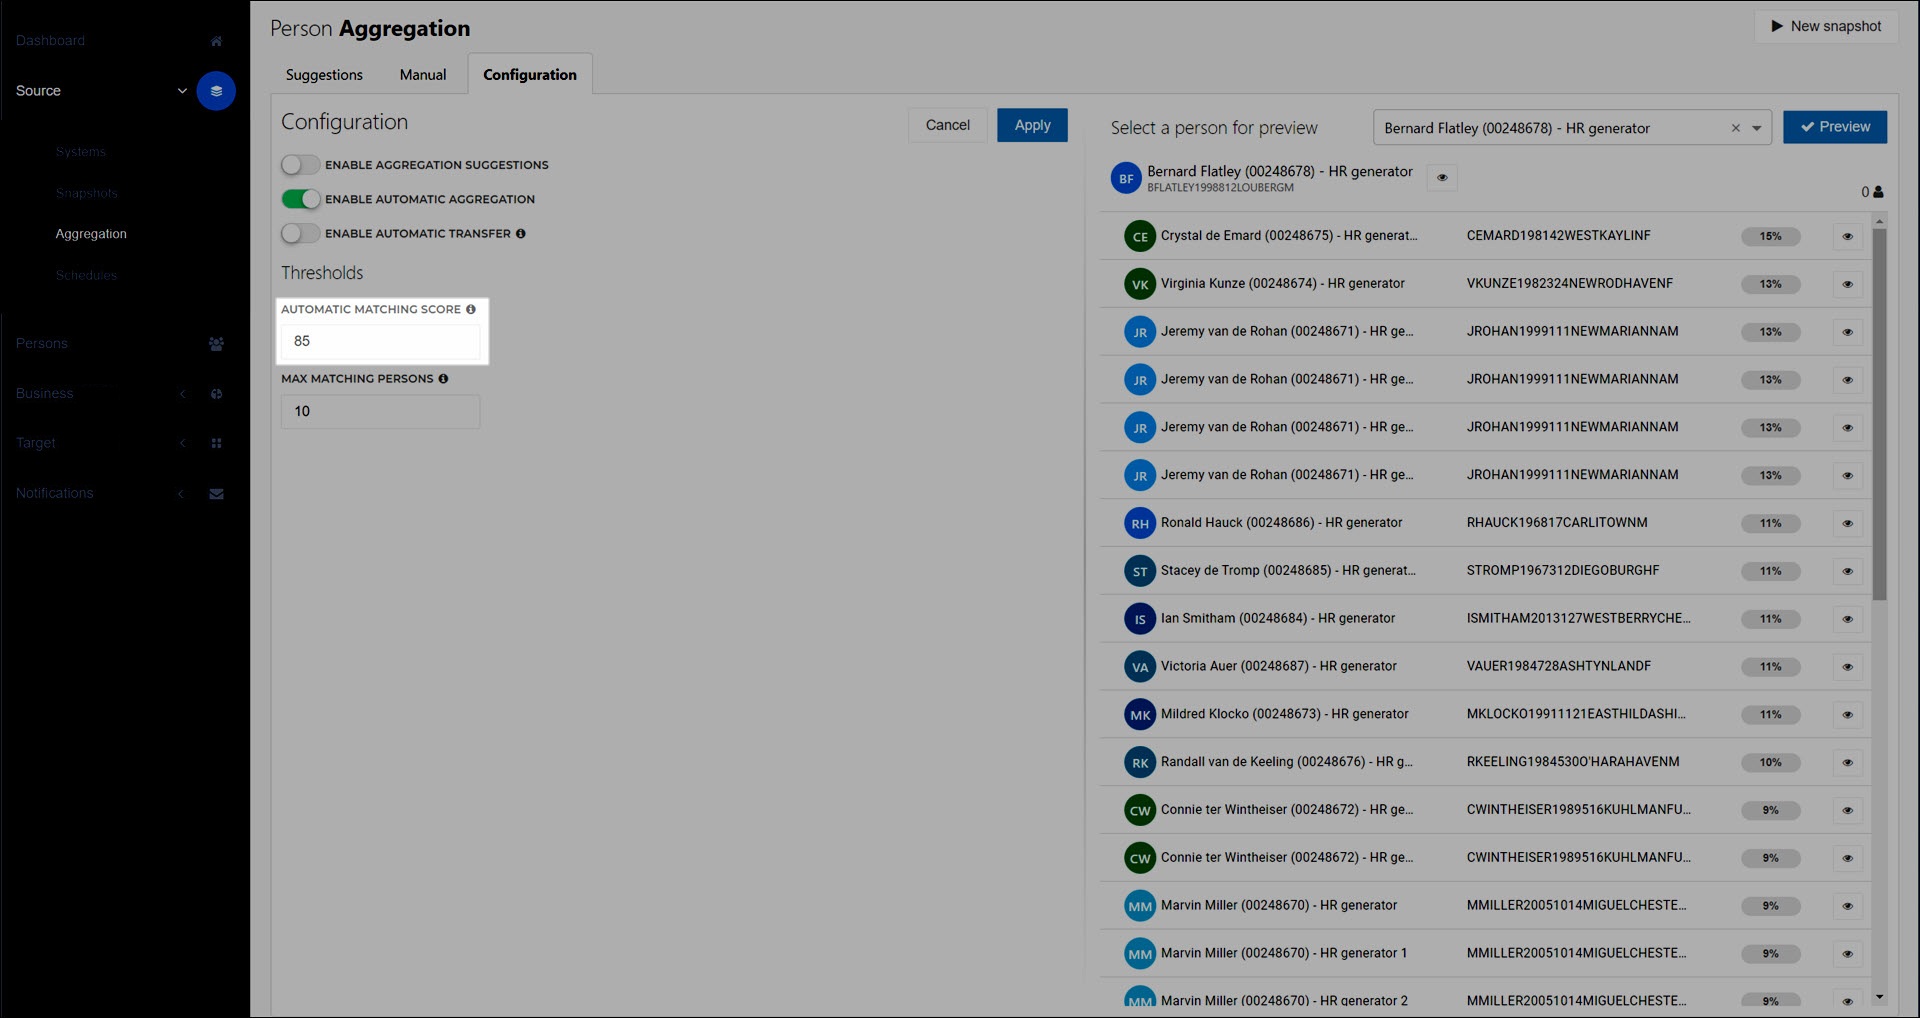Click the Automatic Matching Score info icon
This screenshot has width=1920, height=1019.
[471, 310]
